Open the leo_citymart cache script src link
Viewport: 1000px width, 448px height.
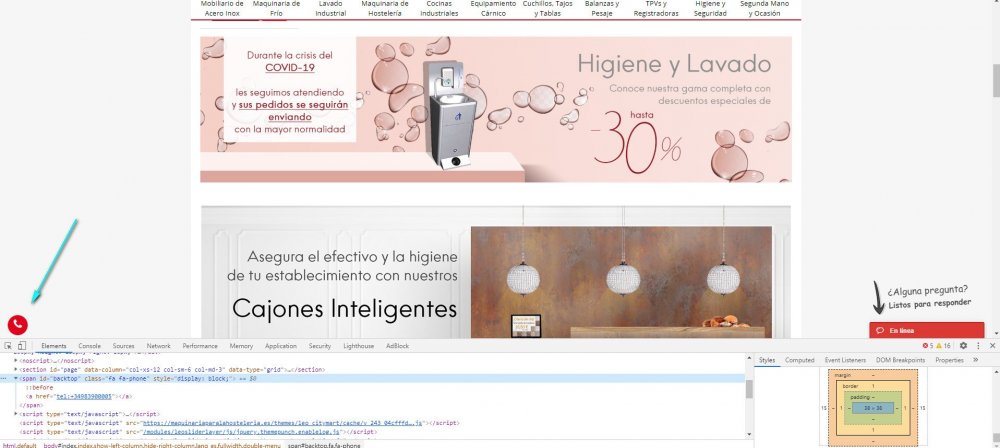point(283,423)
